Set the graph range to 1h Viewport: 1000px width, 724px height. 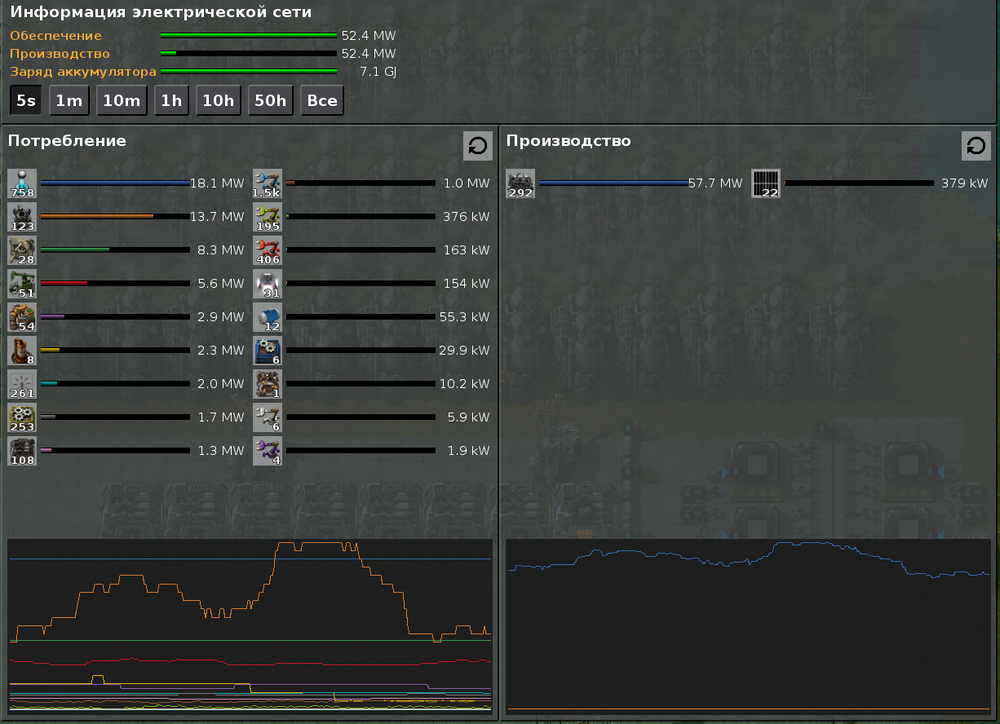pos(172,101)
